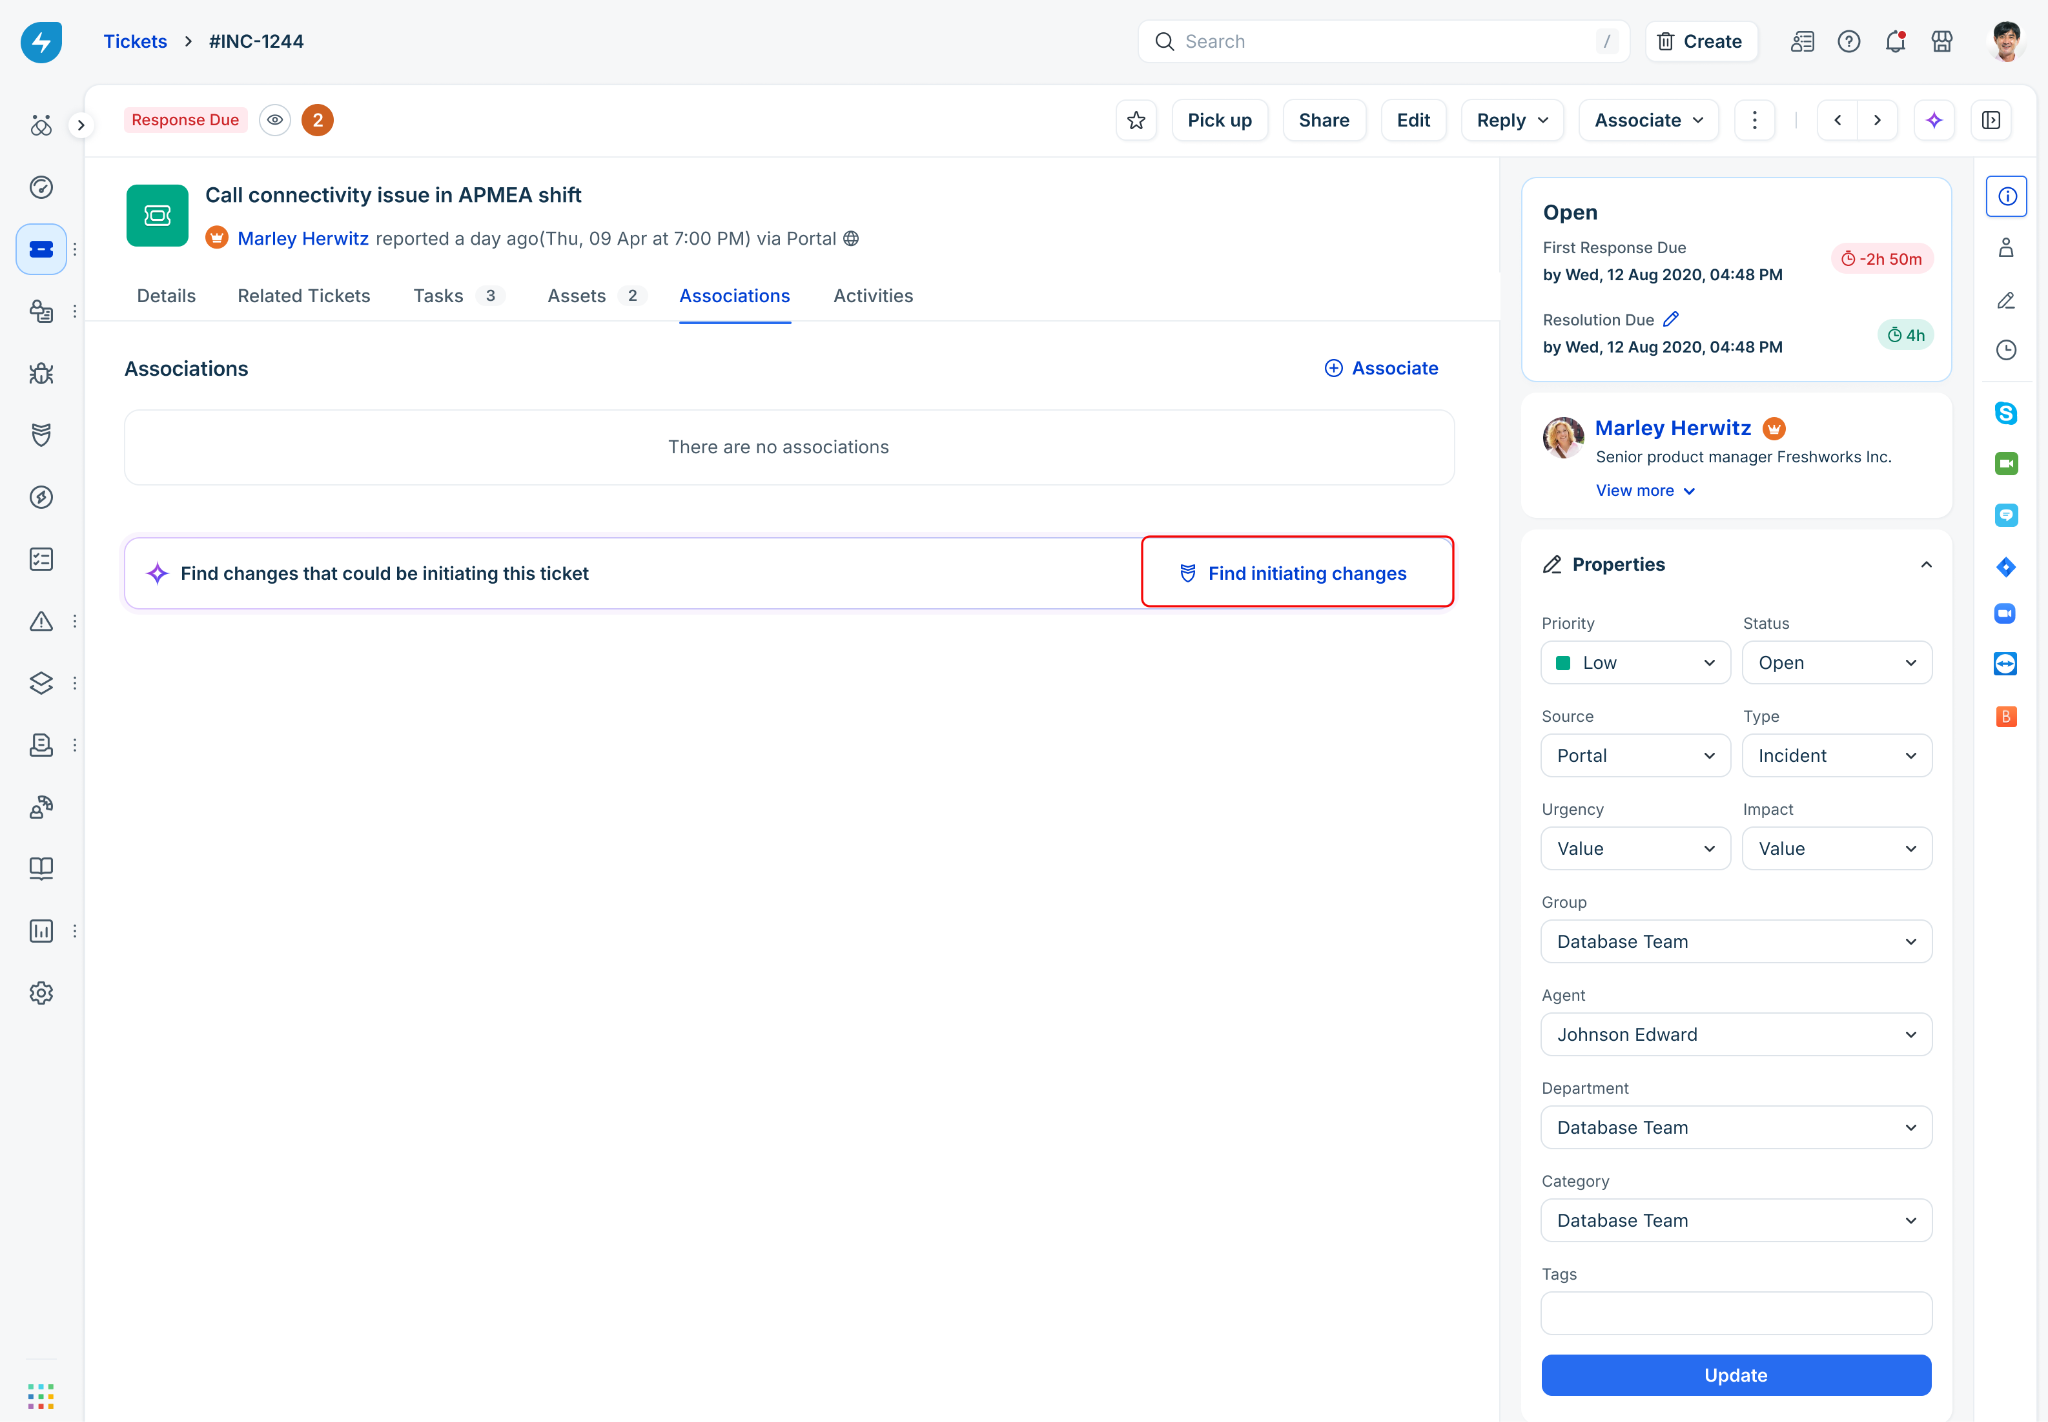
Task: Open the Agent Johnson Edward dropdown
Action: click(x=1736, y=1035)
